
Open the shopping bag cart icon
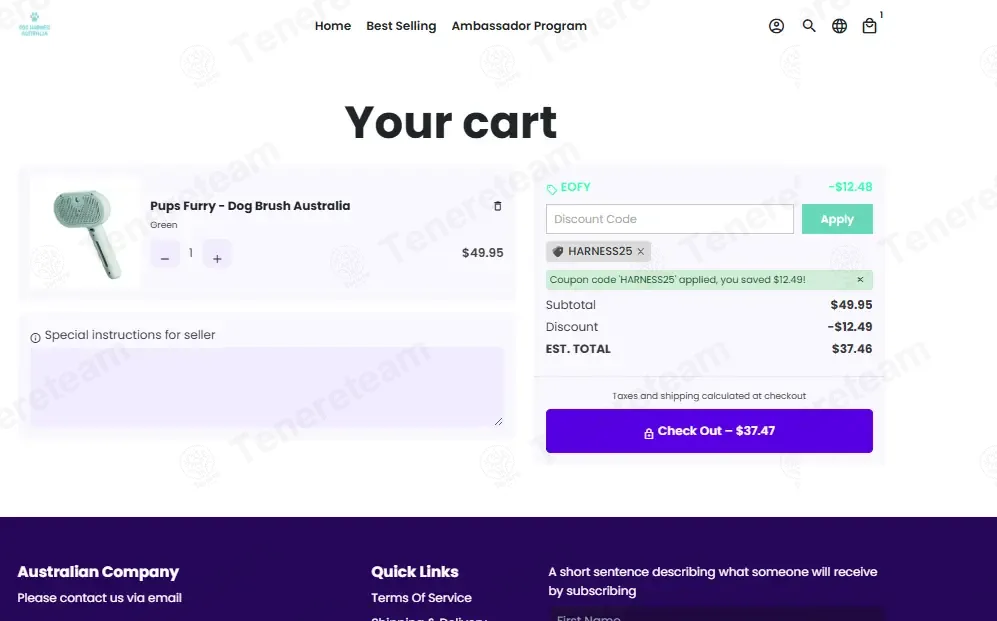pos(869,26)
